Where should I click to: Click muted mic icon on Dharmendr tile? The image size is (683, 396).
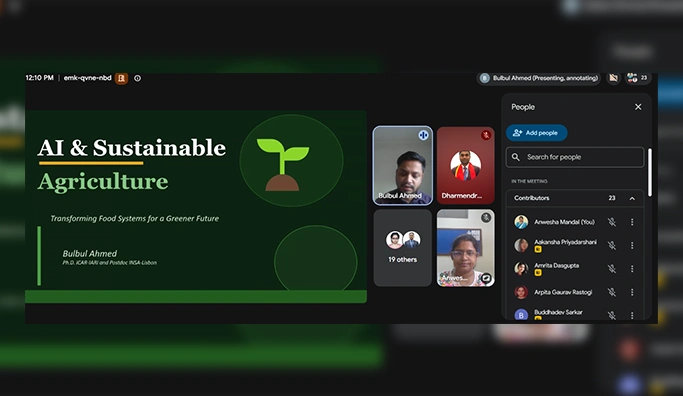pos(486,135)
